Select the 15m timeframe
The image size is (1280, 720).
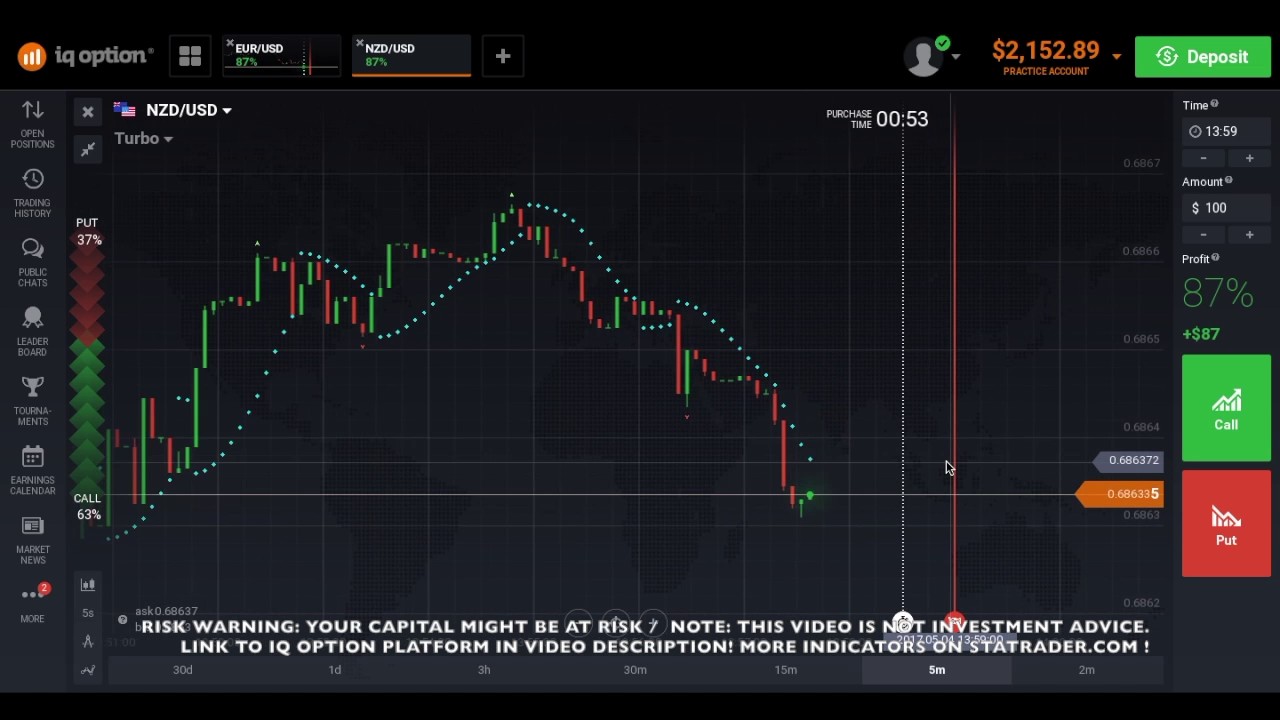tap(786, 670)
